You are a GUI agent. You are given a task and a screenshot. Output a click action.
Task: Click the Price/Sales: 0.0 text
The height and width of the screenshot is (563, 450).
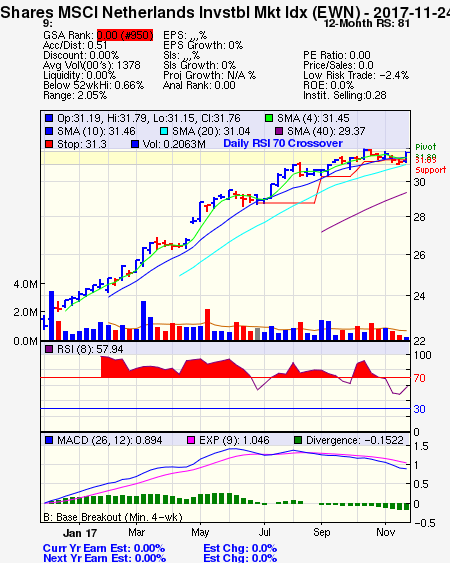(338, 65)
